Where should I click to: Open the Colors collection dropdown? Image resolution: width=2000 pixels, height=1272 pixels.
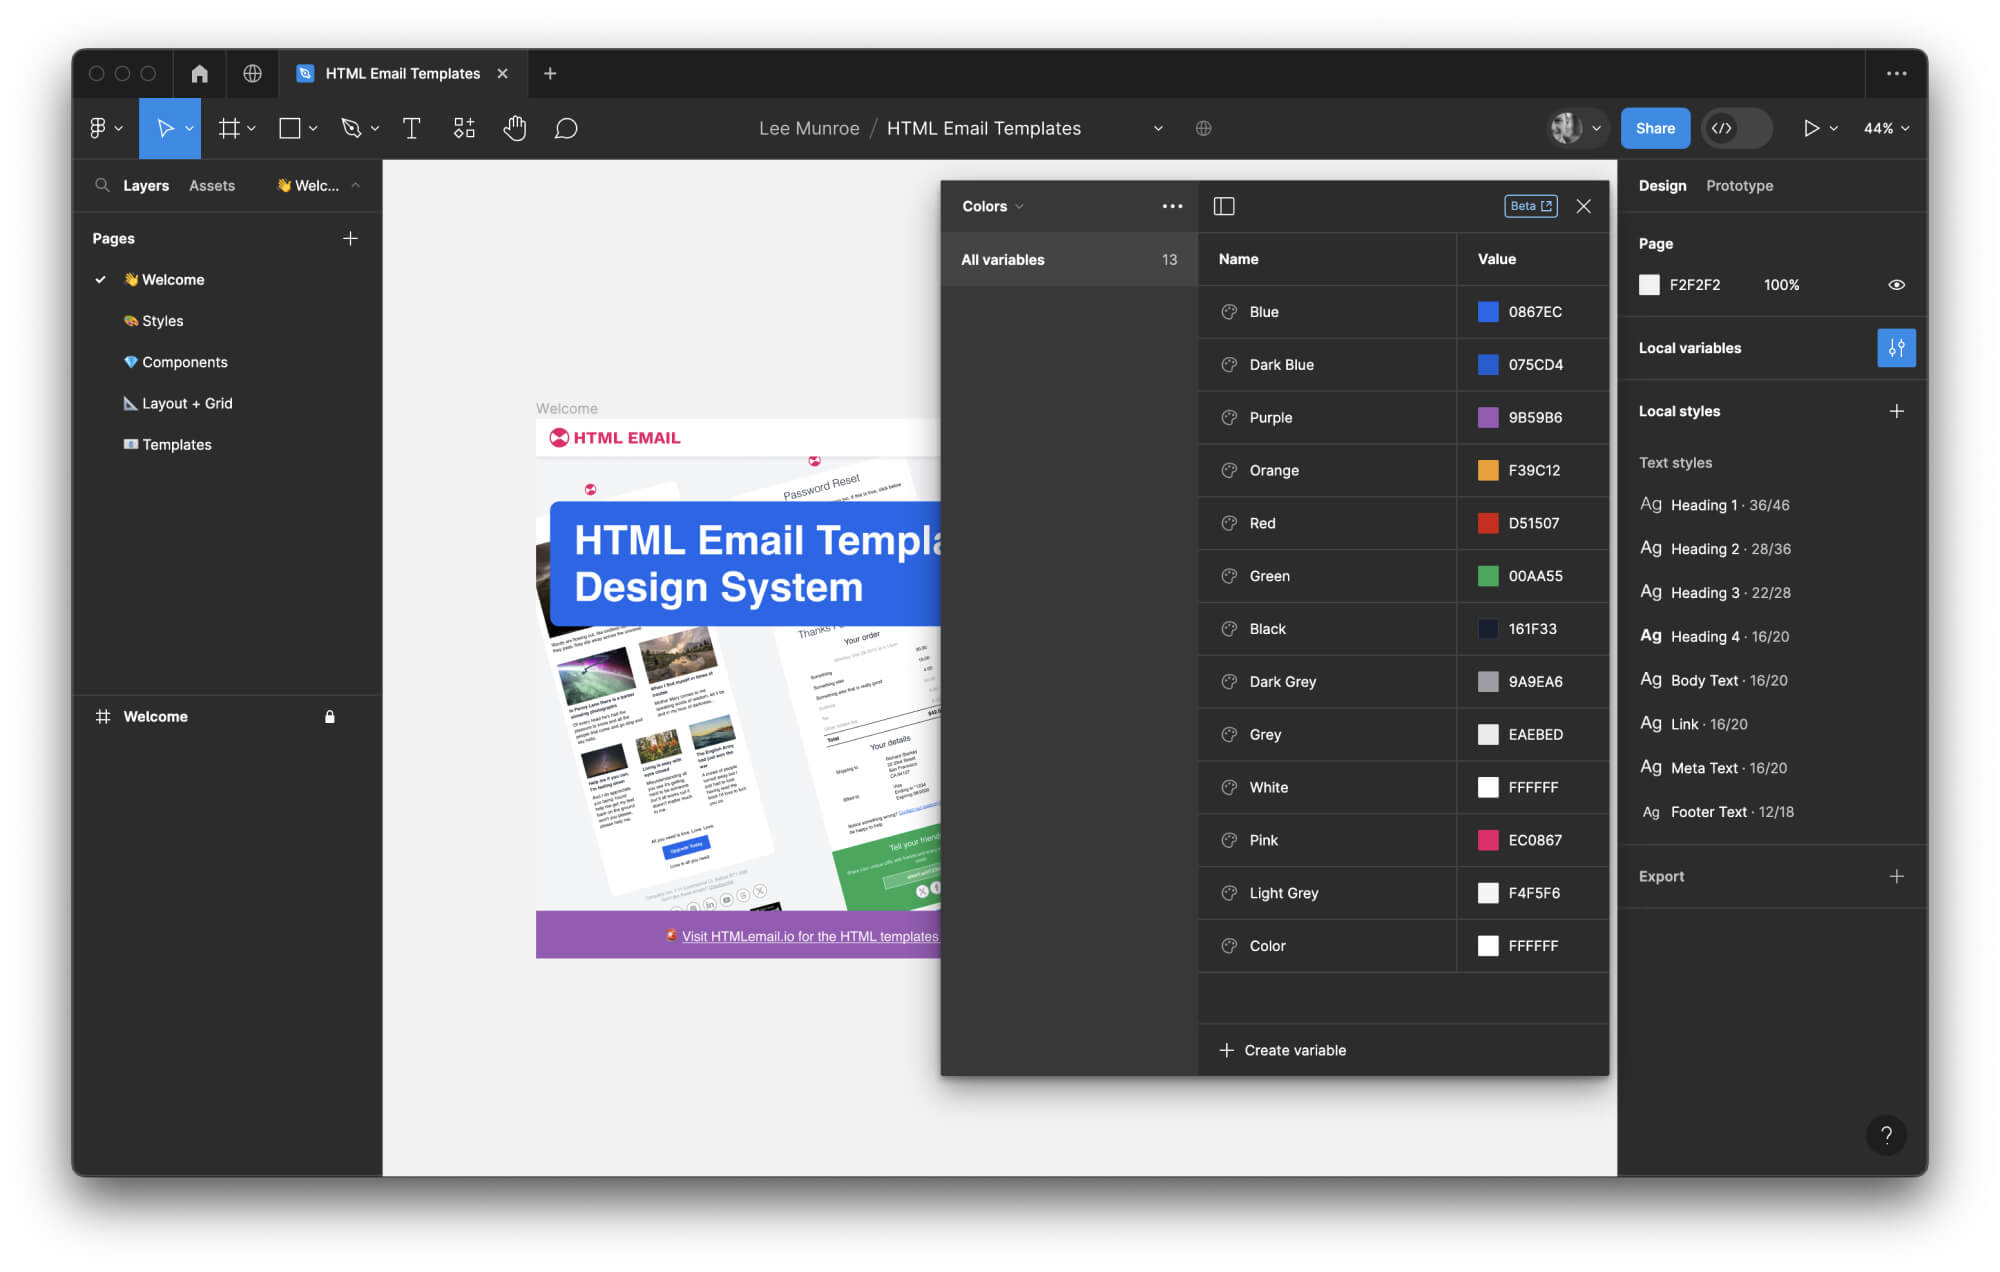[x=993, y=206]
